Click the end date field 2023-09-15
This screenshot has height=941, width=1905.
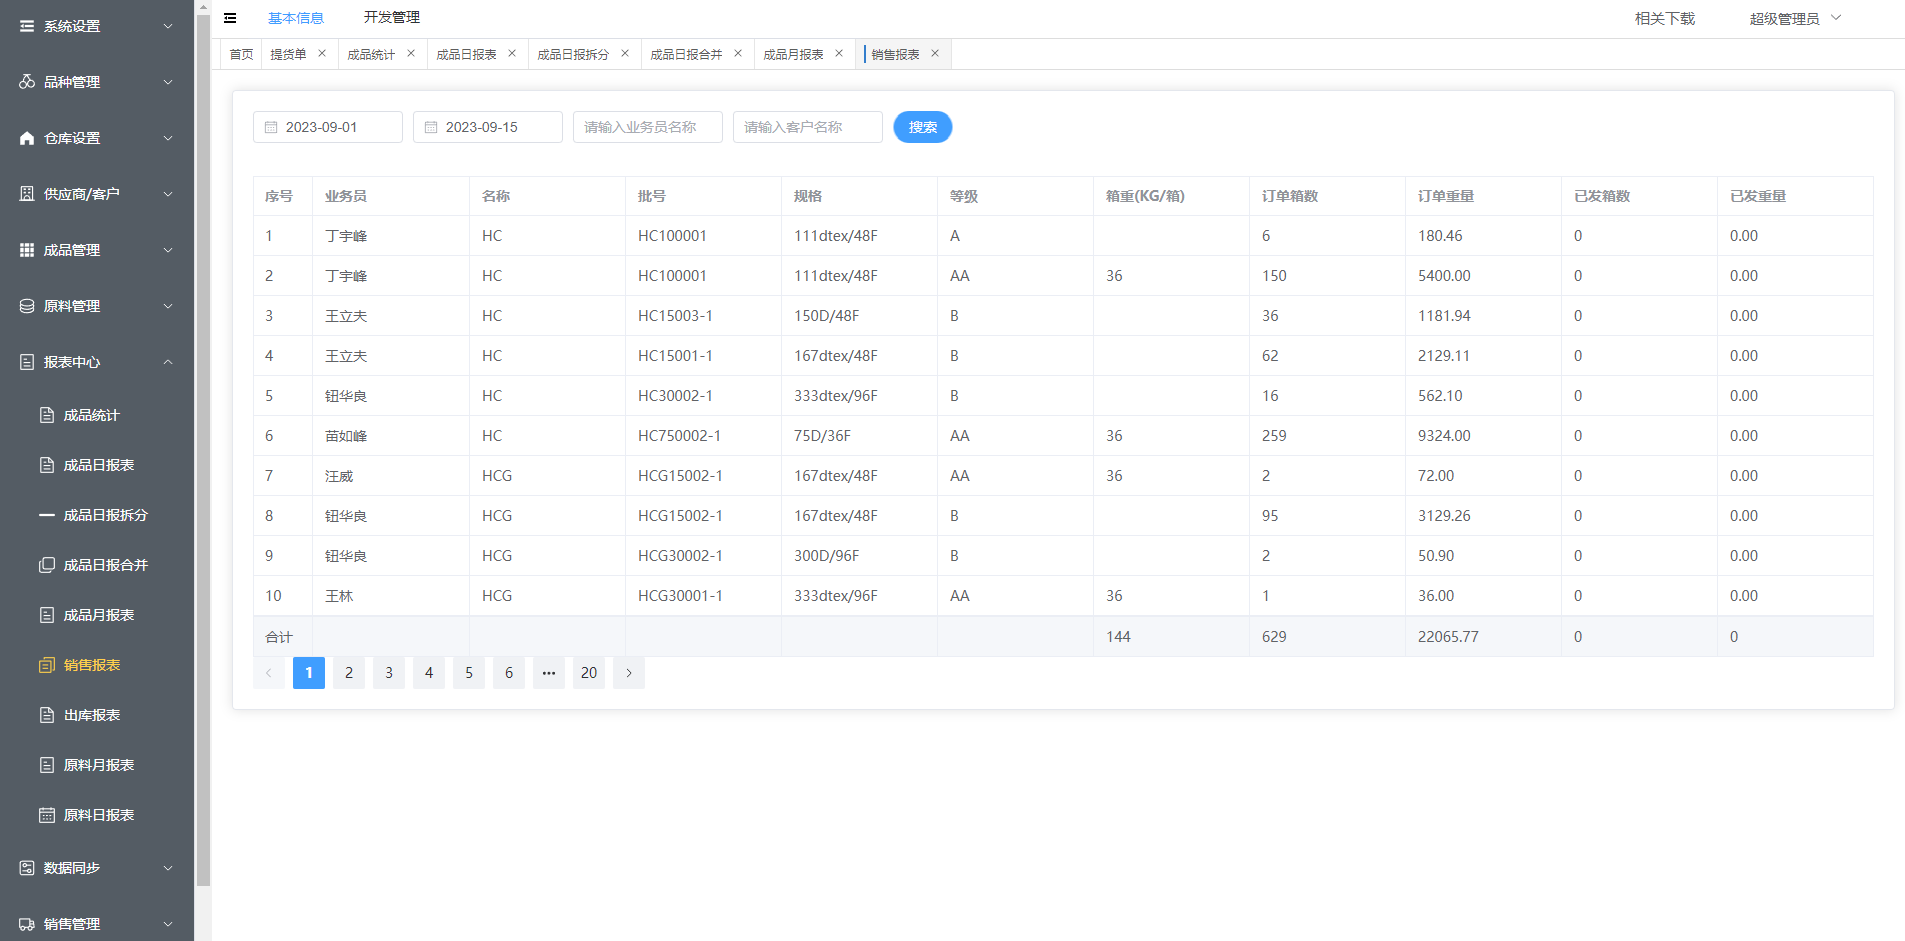[488, 127]
